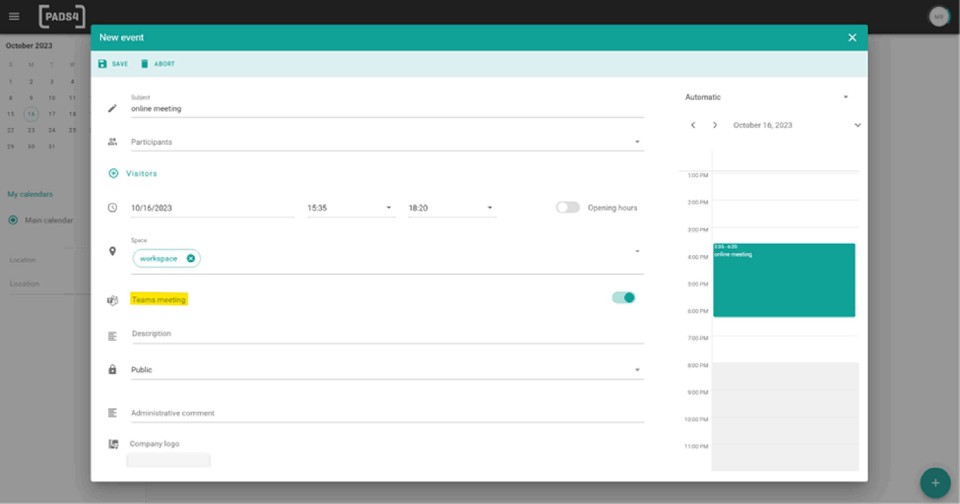Screen dimensions: 960x504
Task: Click the Teams meeting label
Action: pyautogui.click(x=159, y=299)
